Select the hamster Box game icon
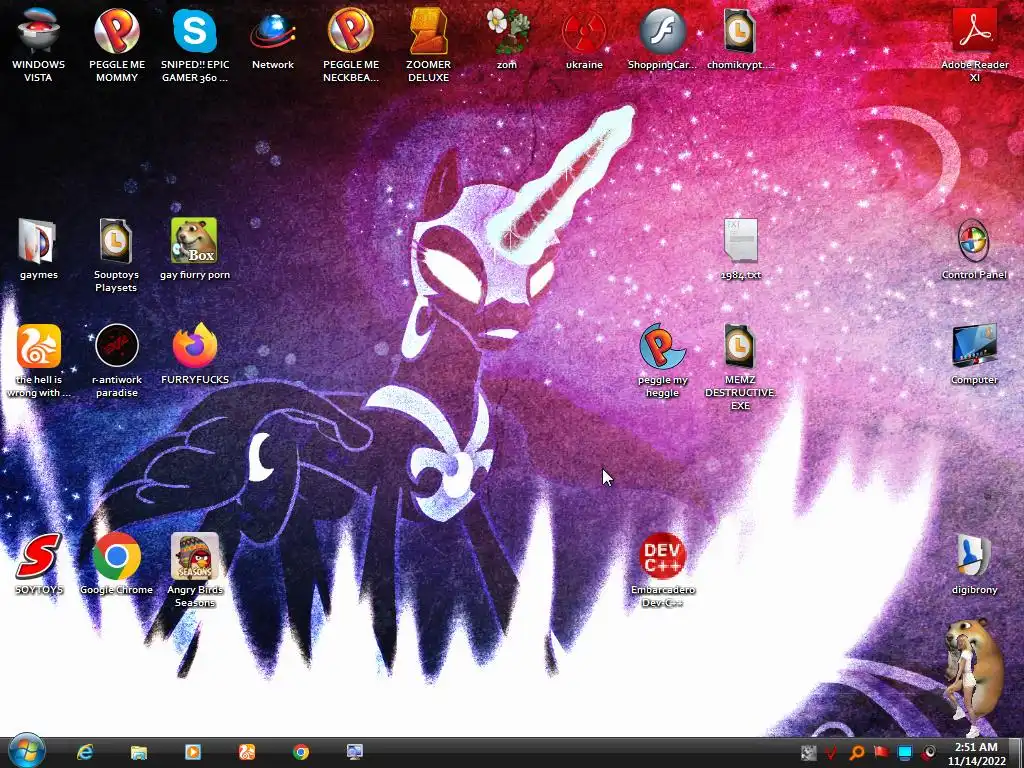The height and width of the screenshot is (768, 1024). click(195, 241)
